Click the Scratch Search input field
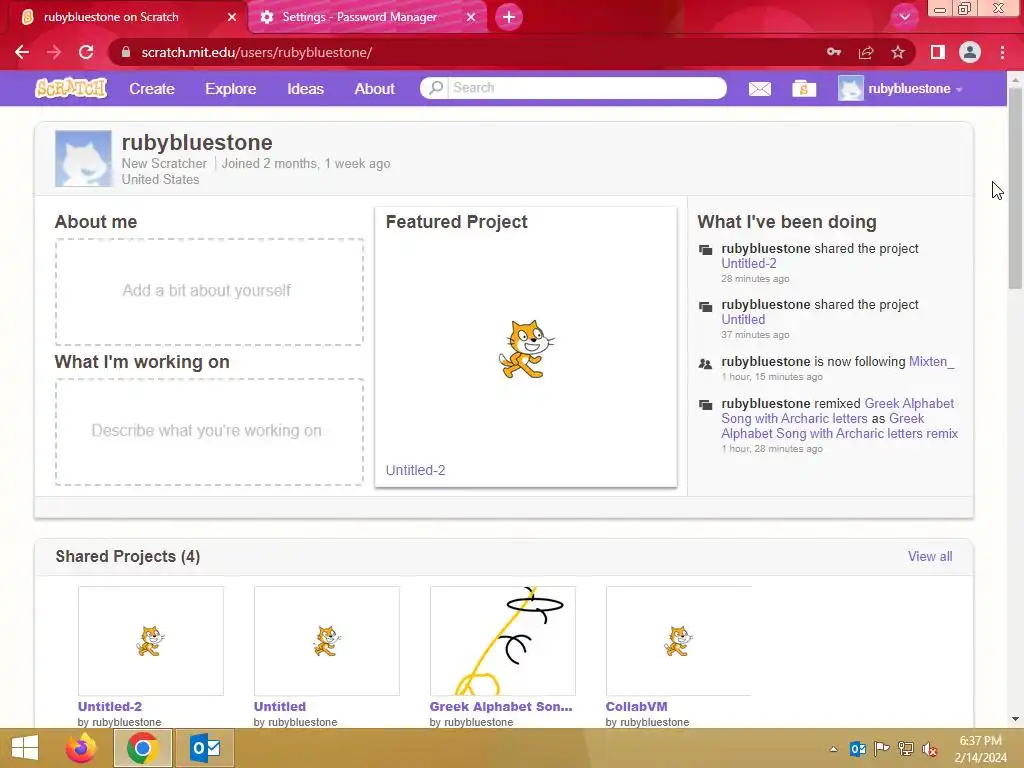1024x768 pixels. 586,88
